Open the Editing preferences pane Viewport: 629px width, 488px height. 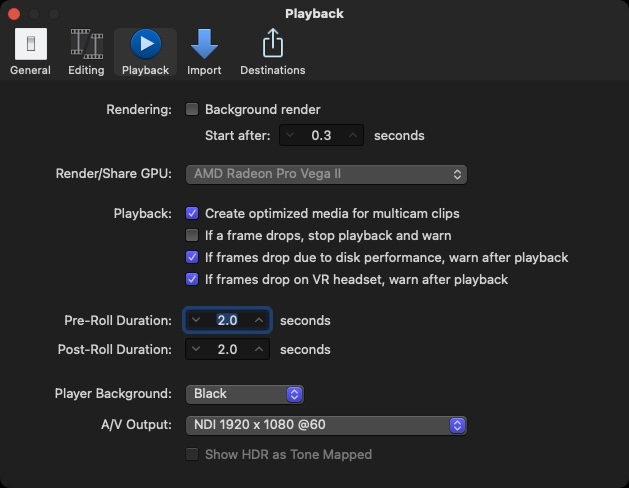click(x=86, y=52)
